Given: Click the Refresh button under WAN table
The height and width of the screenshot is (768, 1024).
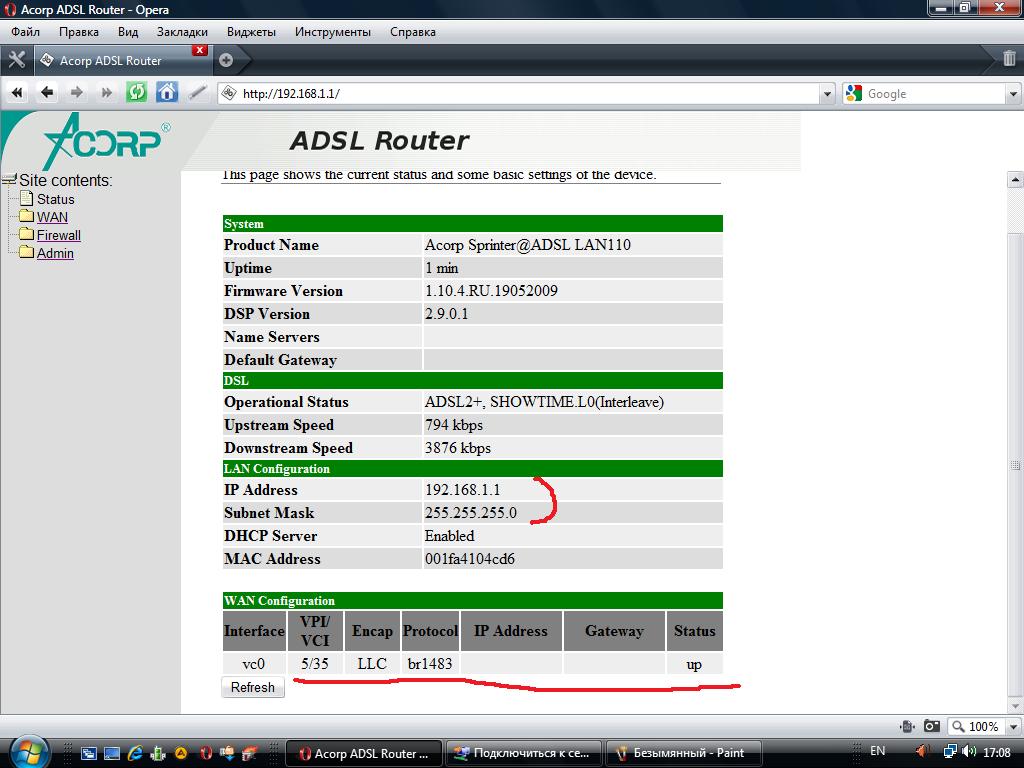Looking at the screenshot, I should pyautogui.click(x=252, y=688).
